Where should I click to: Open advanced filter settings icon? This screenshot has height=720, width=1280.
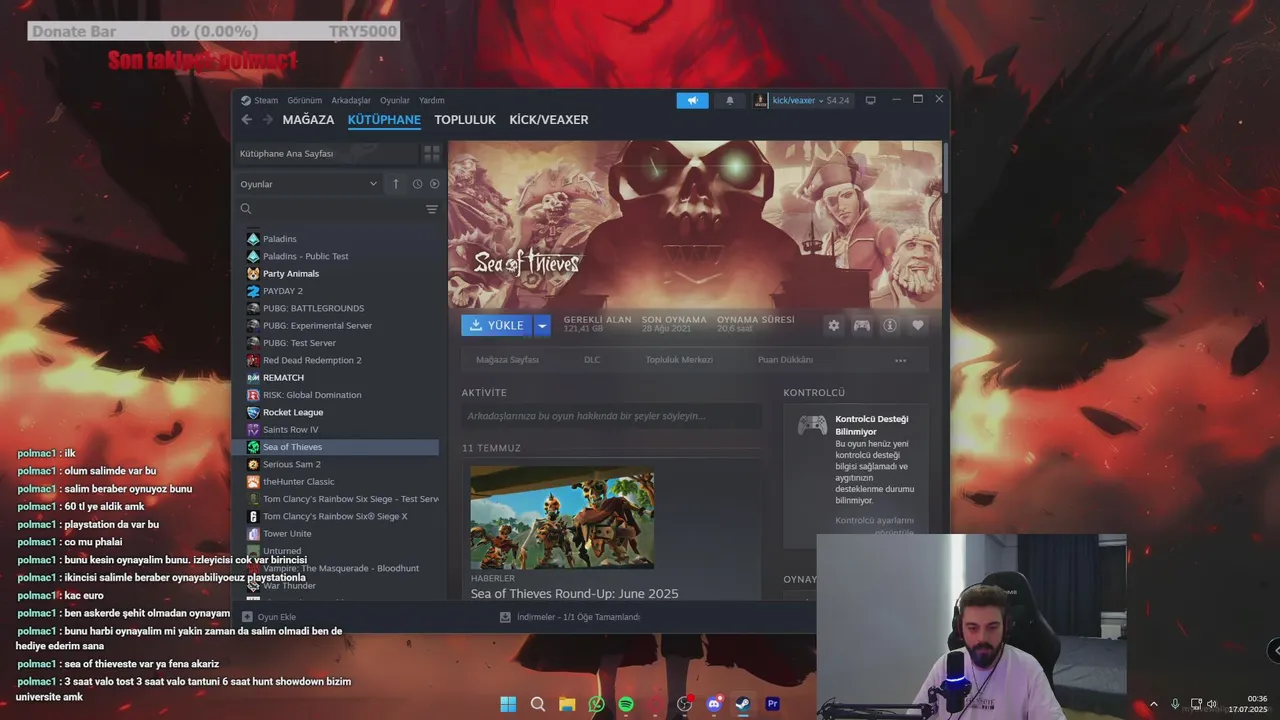[x=432, y=209]
